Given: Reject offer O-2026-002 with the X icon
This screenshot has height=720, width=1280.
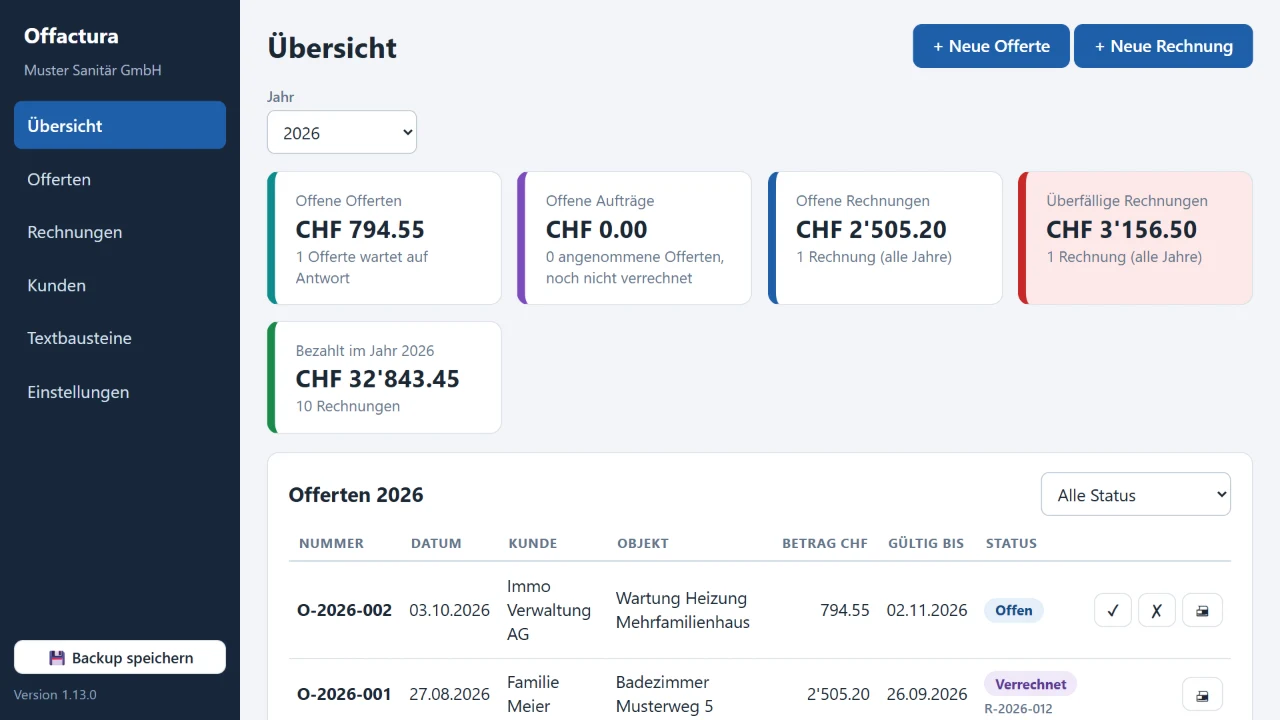Looking at the screenshot, I should point(1157,610).
